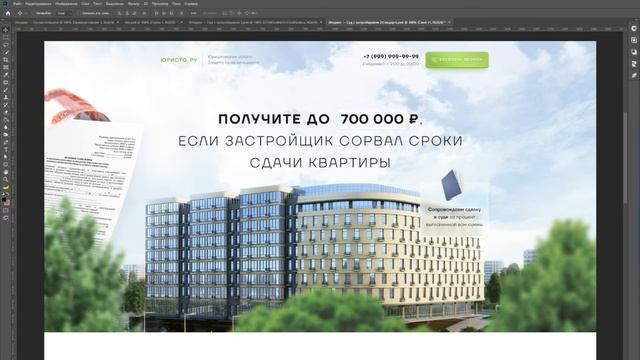Open the Окно menu

(x=176, y=3)
